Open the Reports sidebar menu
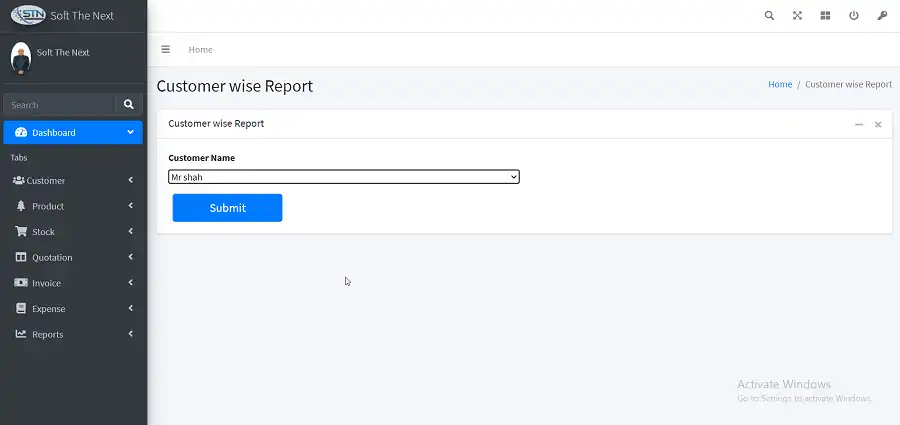The height and width of the screenshot is (425, 900). coord(73,335)
